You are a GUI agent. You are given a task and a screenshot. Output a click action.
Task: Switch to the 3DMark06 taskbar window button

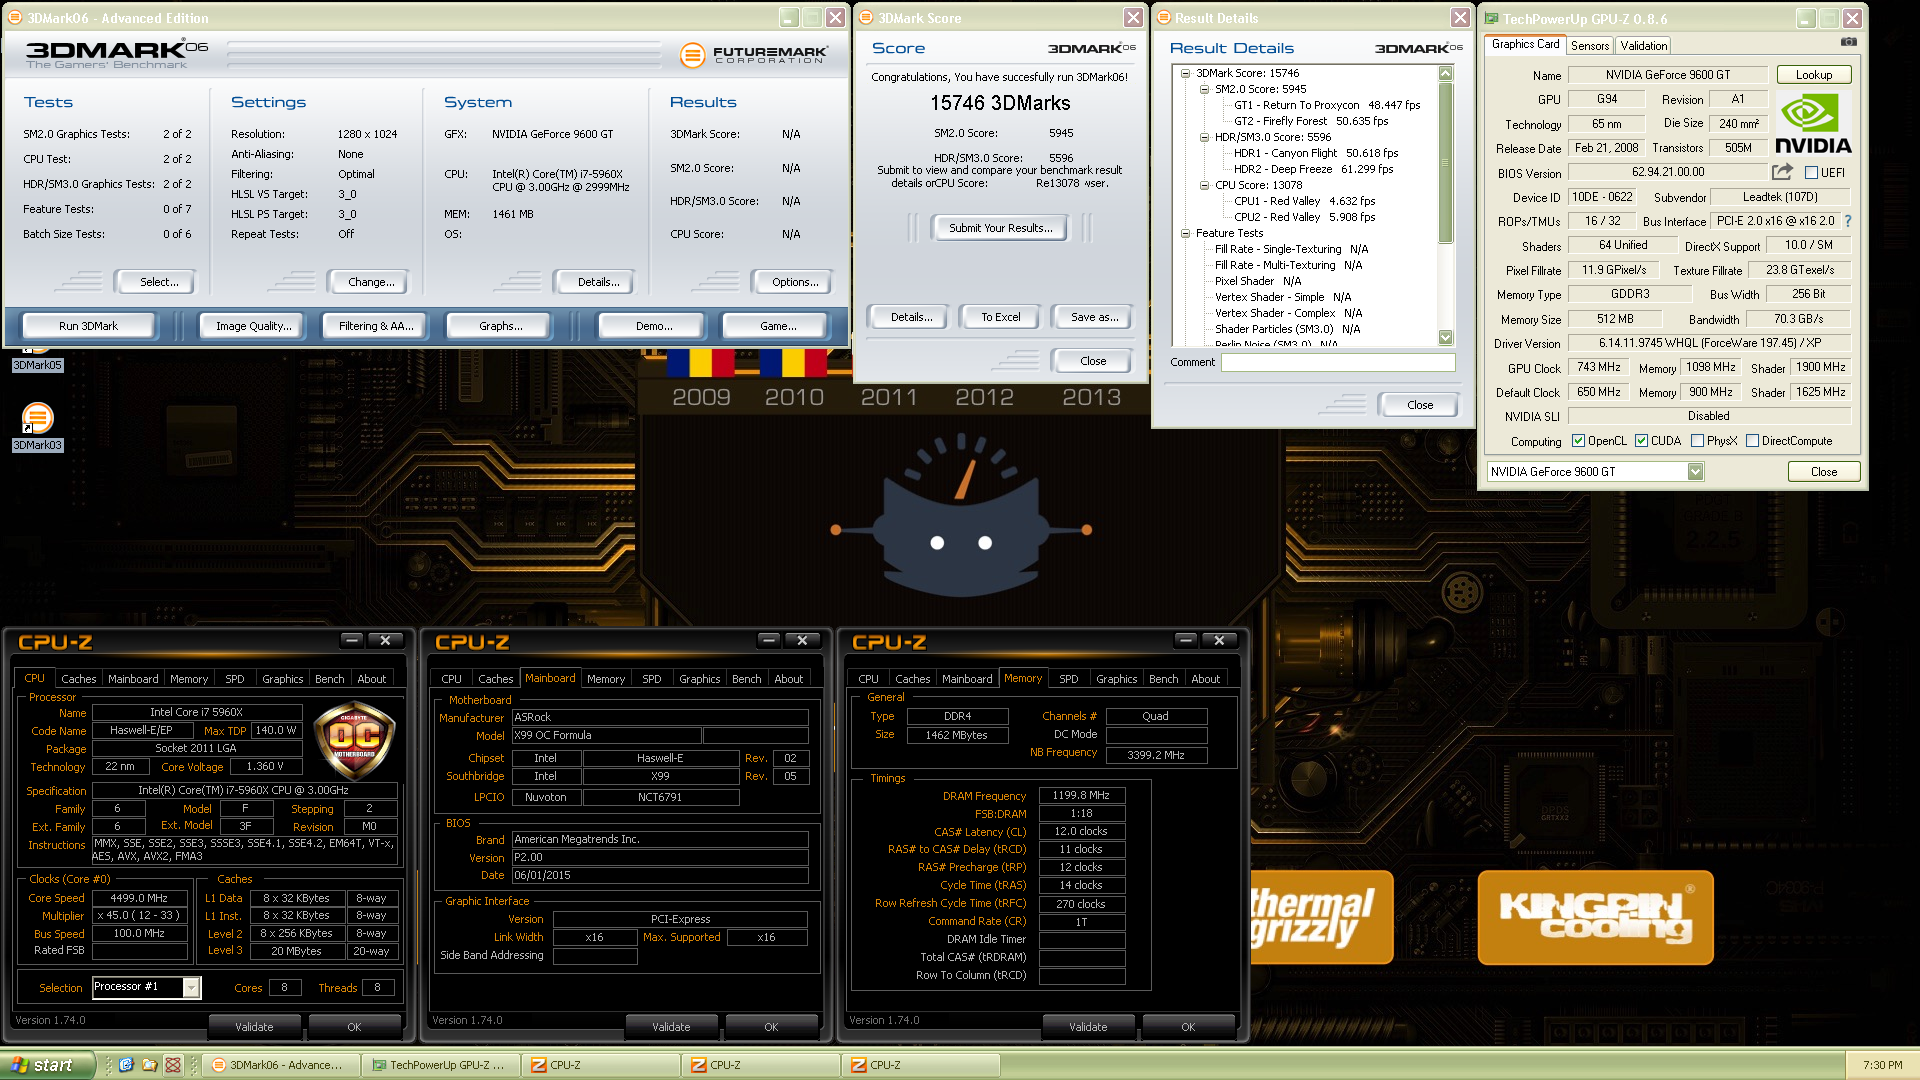[280, 1065]
